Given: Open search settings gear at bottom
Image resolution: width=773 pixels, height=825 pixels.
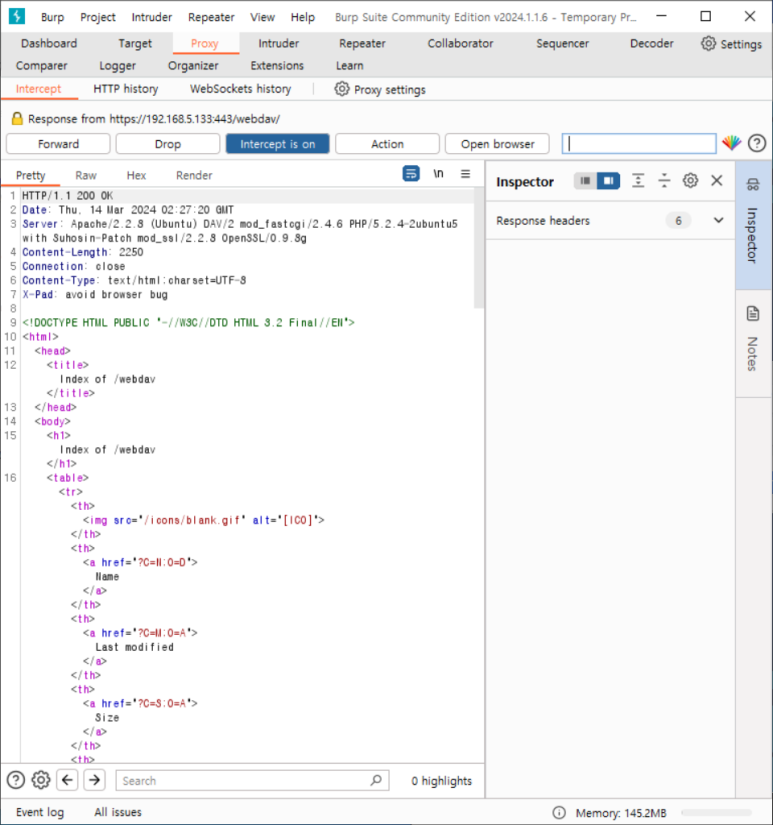Looking at the screenshot, I should pos(41,780).
